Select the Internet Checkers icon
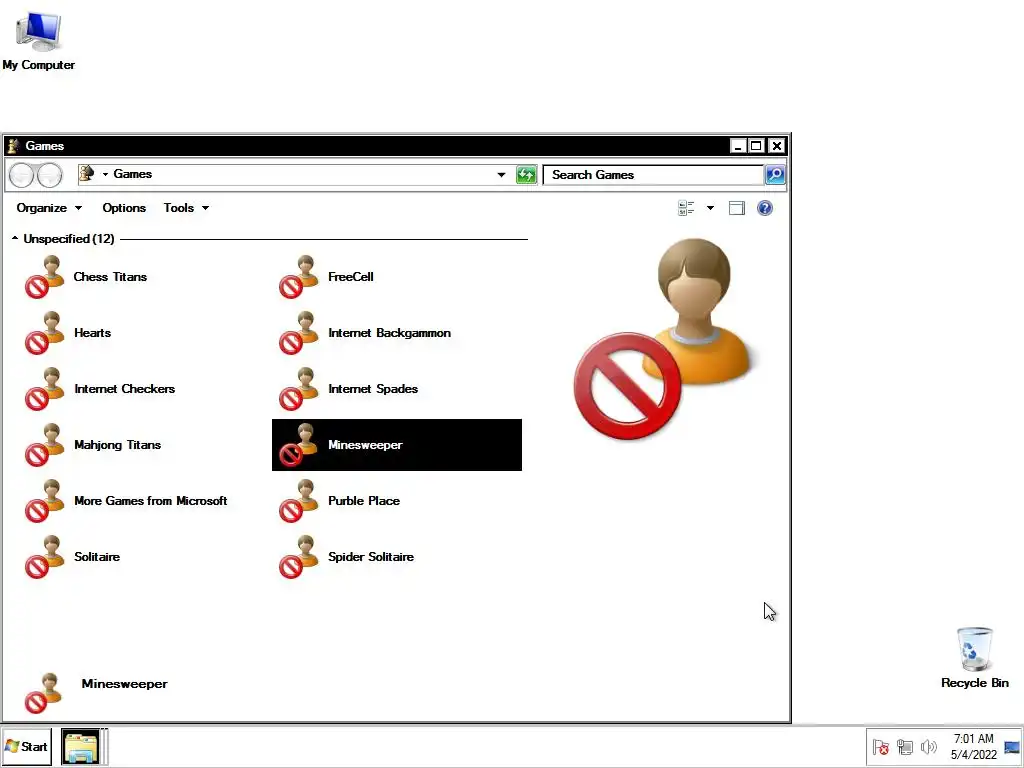This screenshot has height=768, width=1024. tap(45, 389)
